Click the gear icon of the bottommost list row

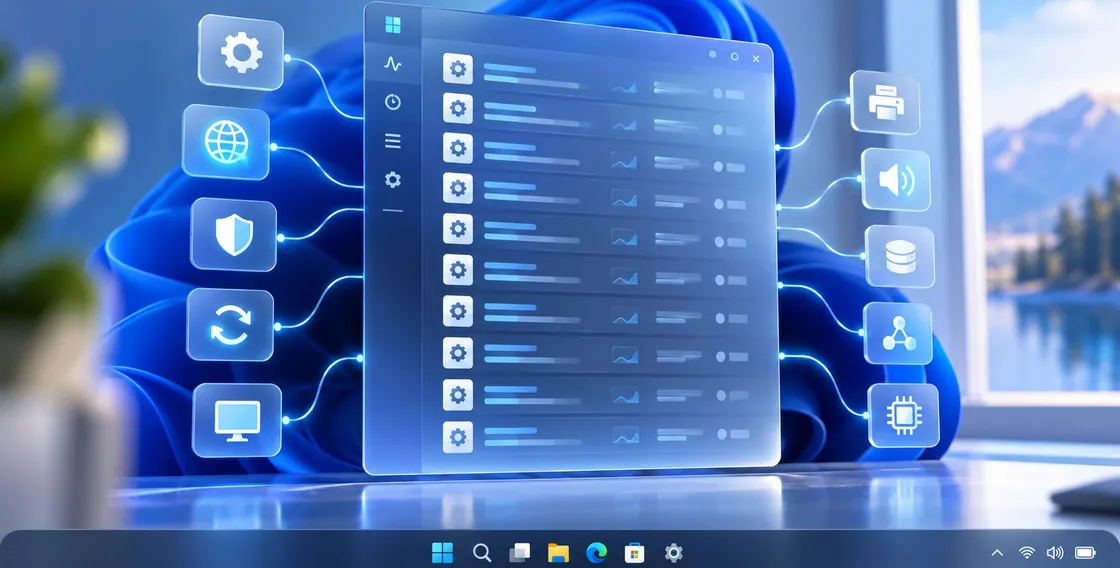pos(458,437)
